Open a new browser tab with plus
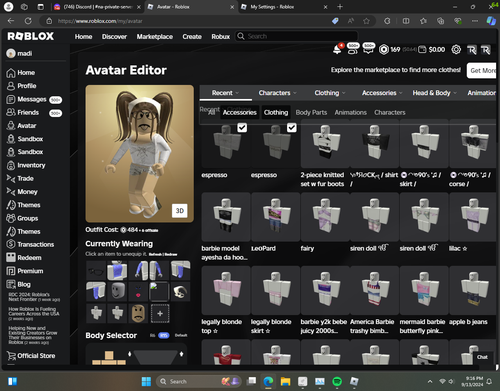This screenshot has width=500, height=391. (340, 7)
